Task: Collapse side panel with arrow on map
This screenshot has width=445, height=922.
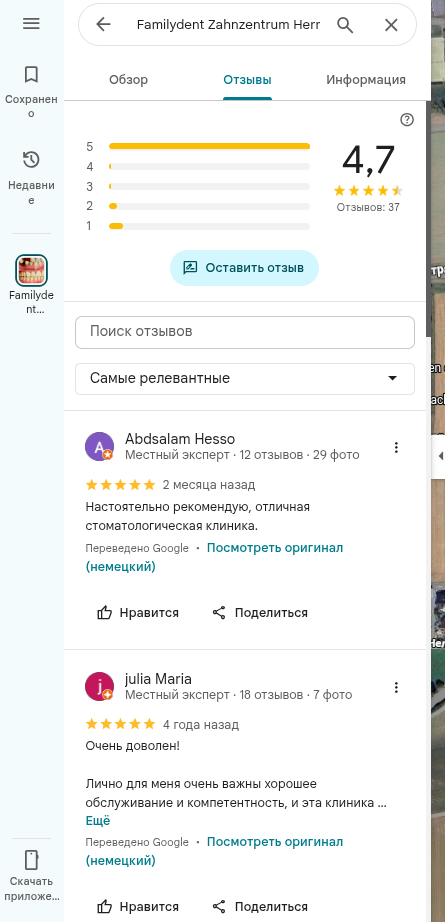Action: (439, 456)
